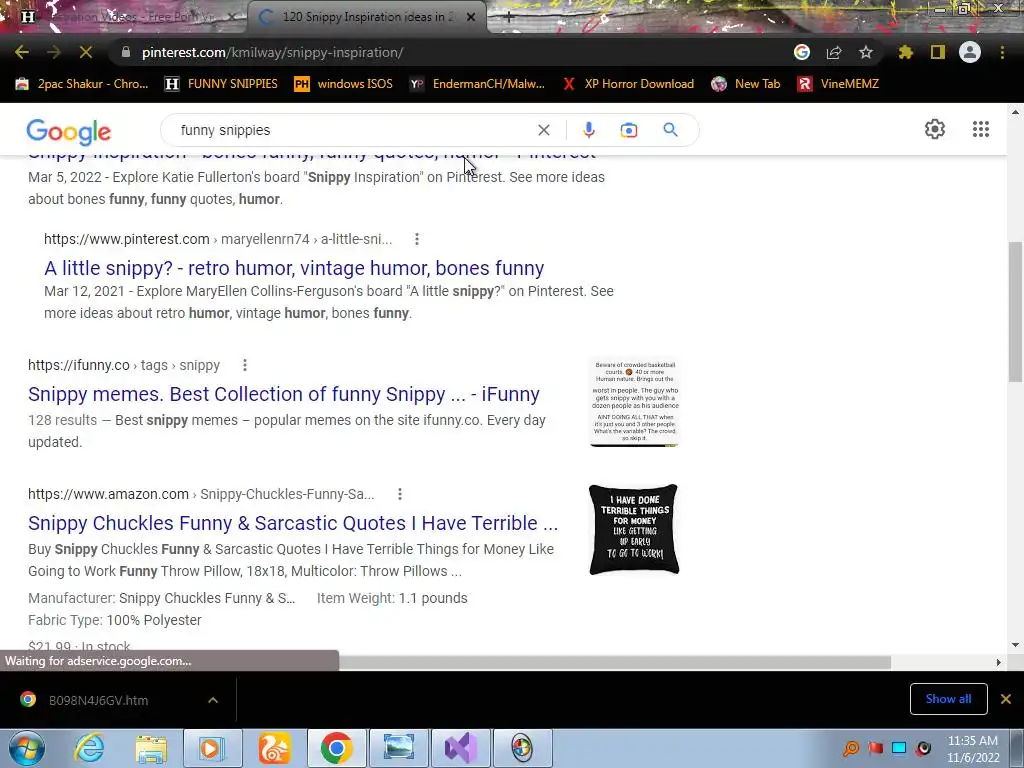The height and width of the screenshot is (768, 1024).
Task: Open FUNNY SNIPPIES bookmark
Action: tap(221, 84)
